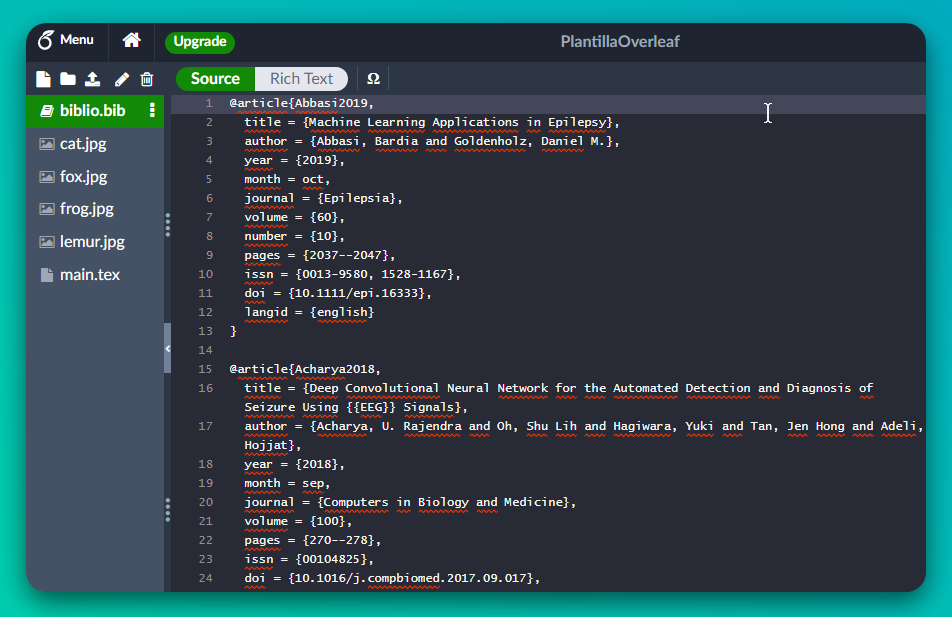The height and width of the screenshot is (617, 952).
Task: Open the Overleaf Menu
Action: tap(66, 41)
